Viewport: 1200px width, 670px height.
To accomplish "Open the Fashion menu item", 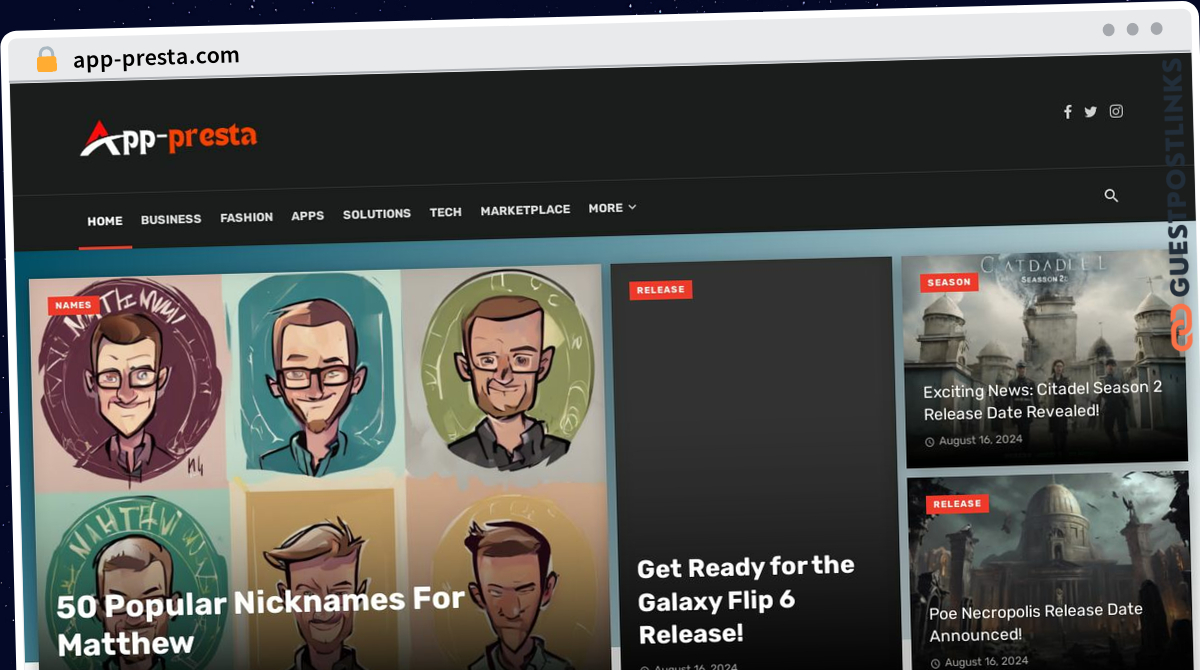I will click(246, 217).
